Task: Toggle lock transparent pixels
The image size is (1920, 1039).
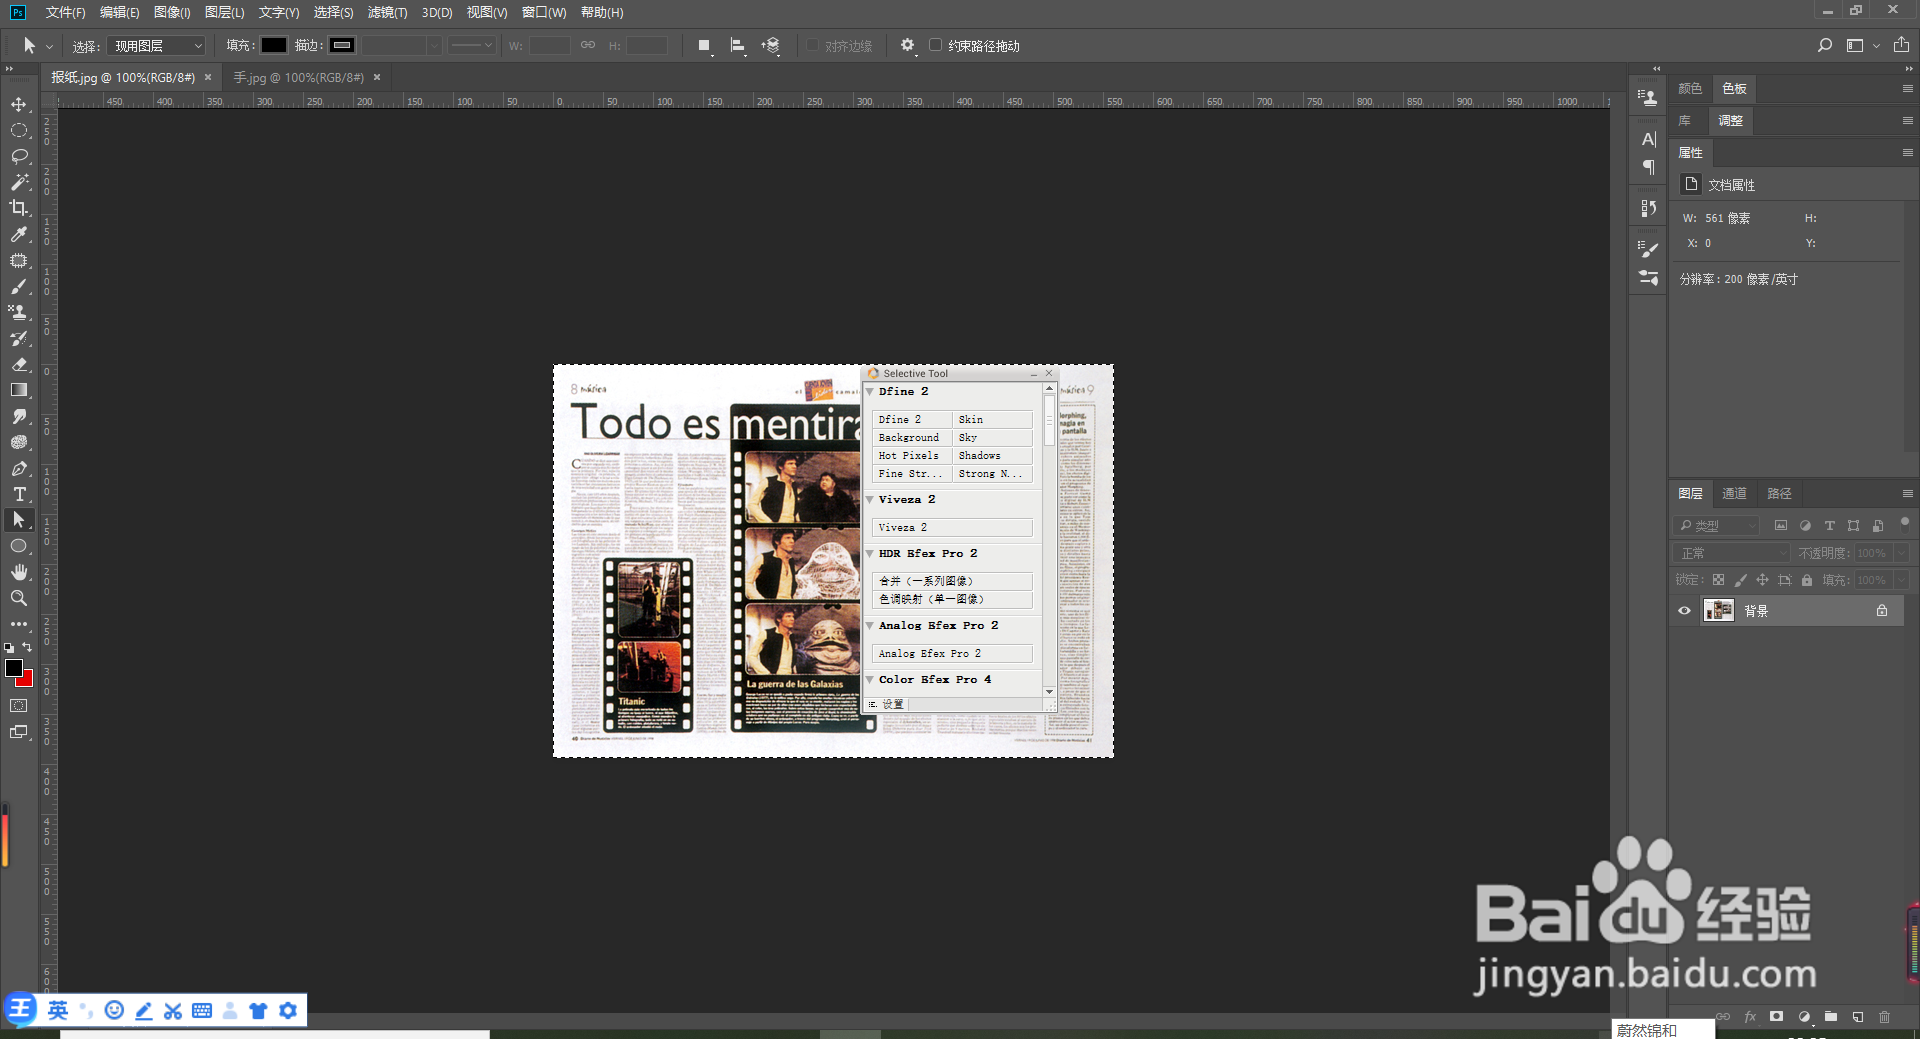Action: 1718,580
